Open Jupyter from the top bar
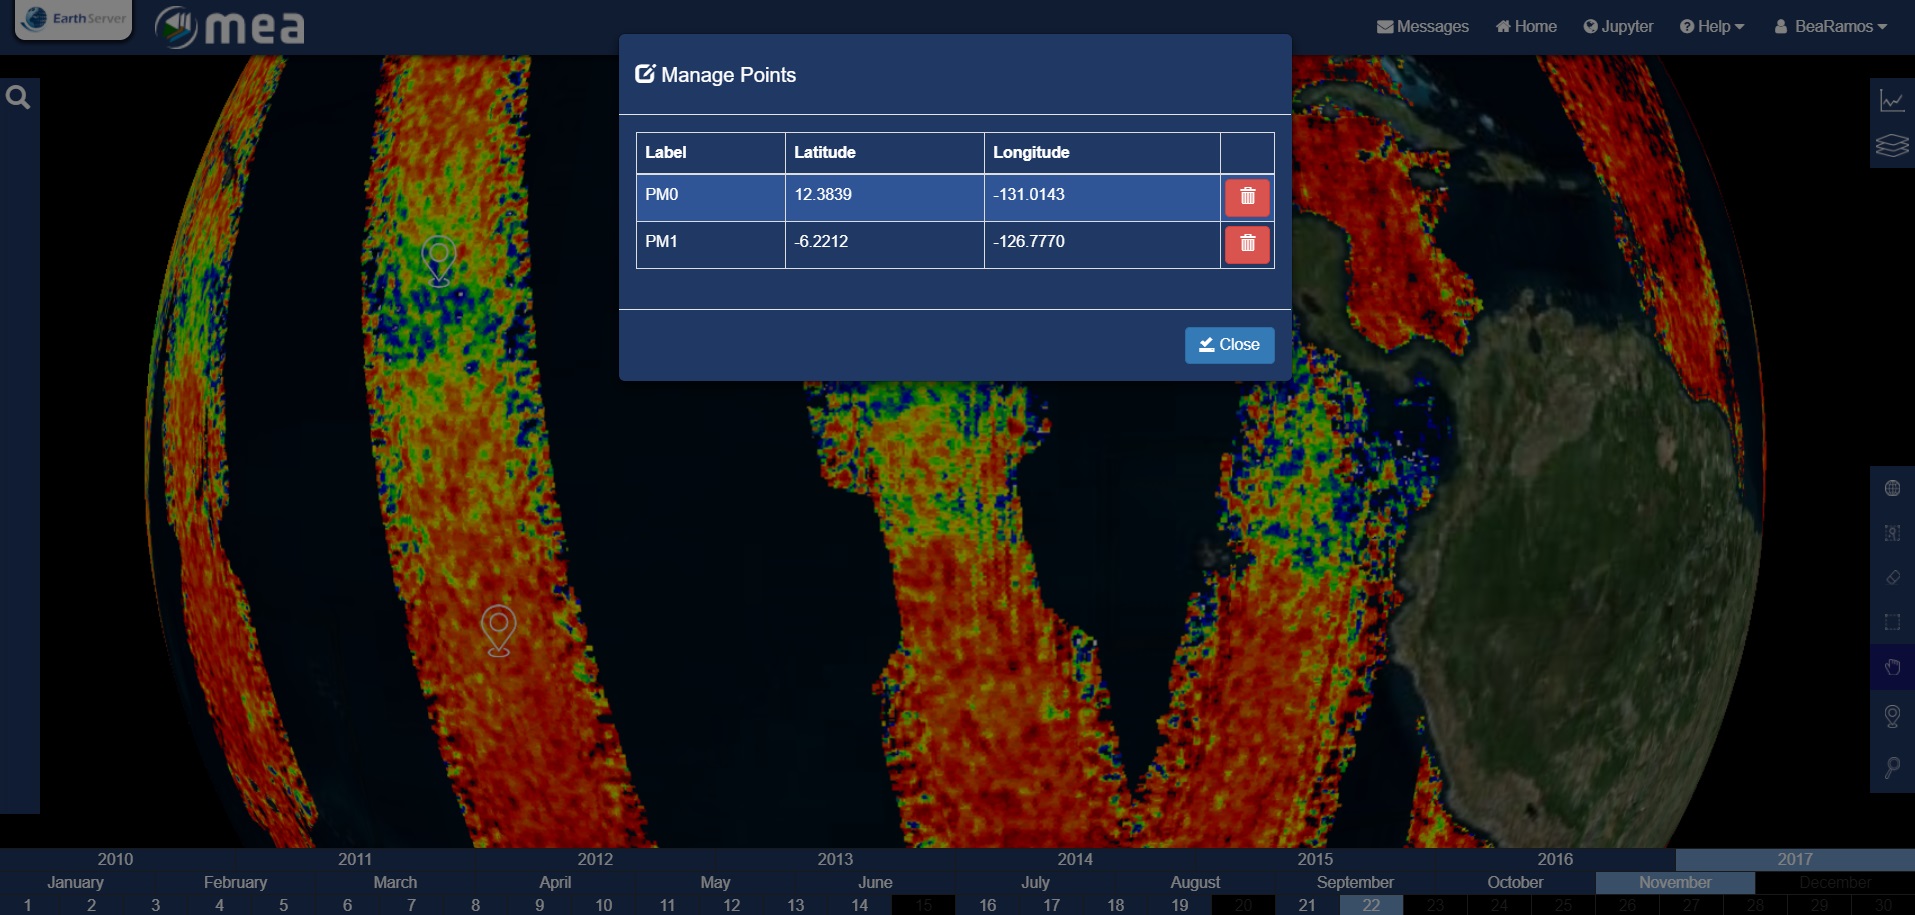Image resolution: width=1915 pixels, height=915 pixels. click(x=1618, y=27)
